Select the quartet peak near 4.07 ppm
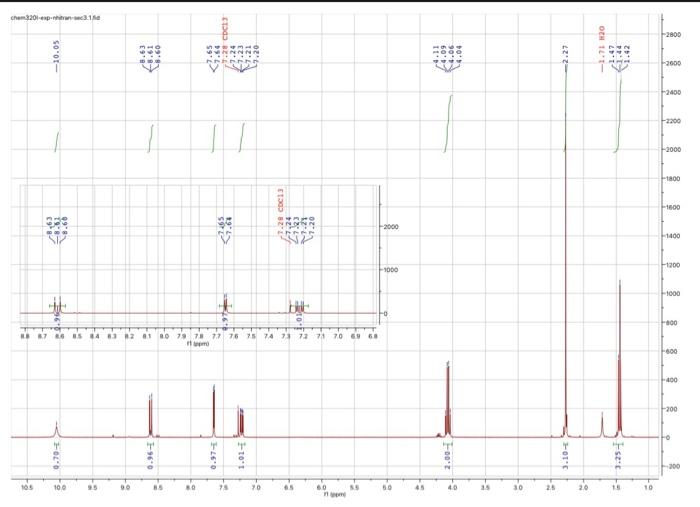 448,399
